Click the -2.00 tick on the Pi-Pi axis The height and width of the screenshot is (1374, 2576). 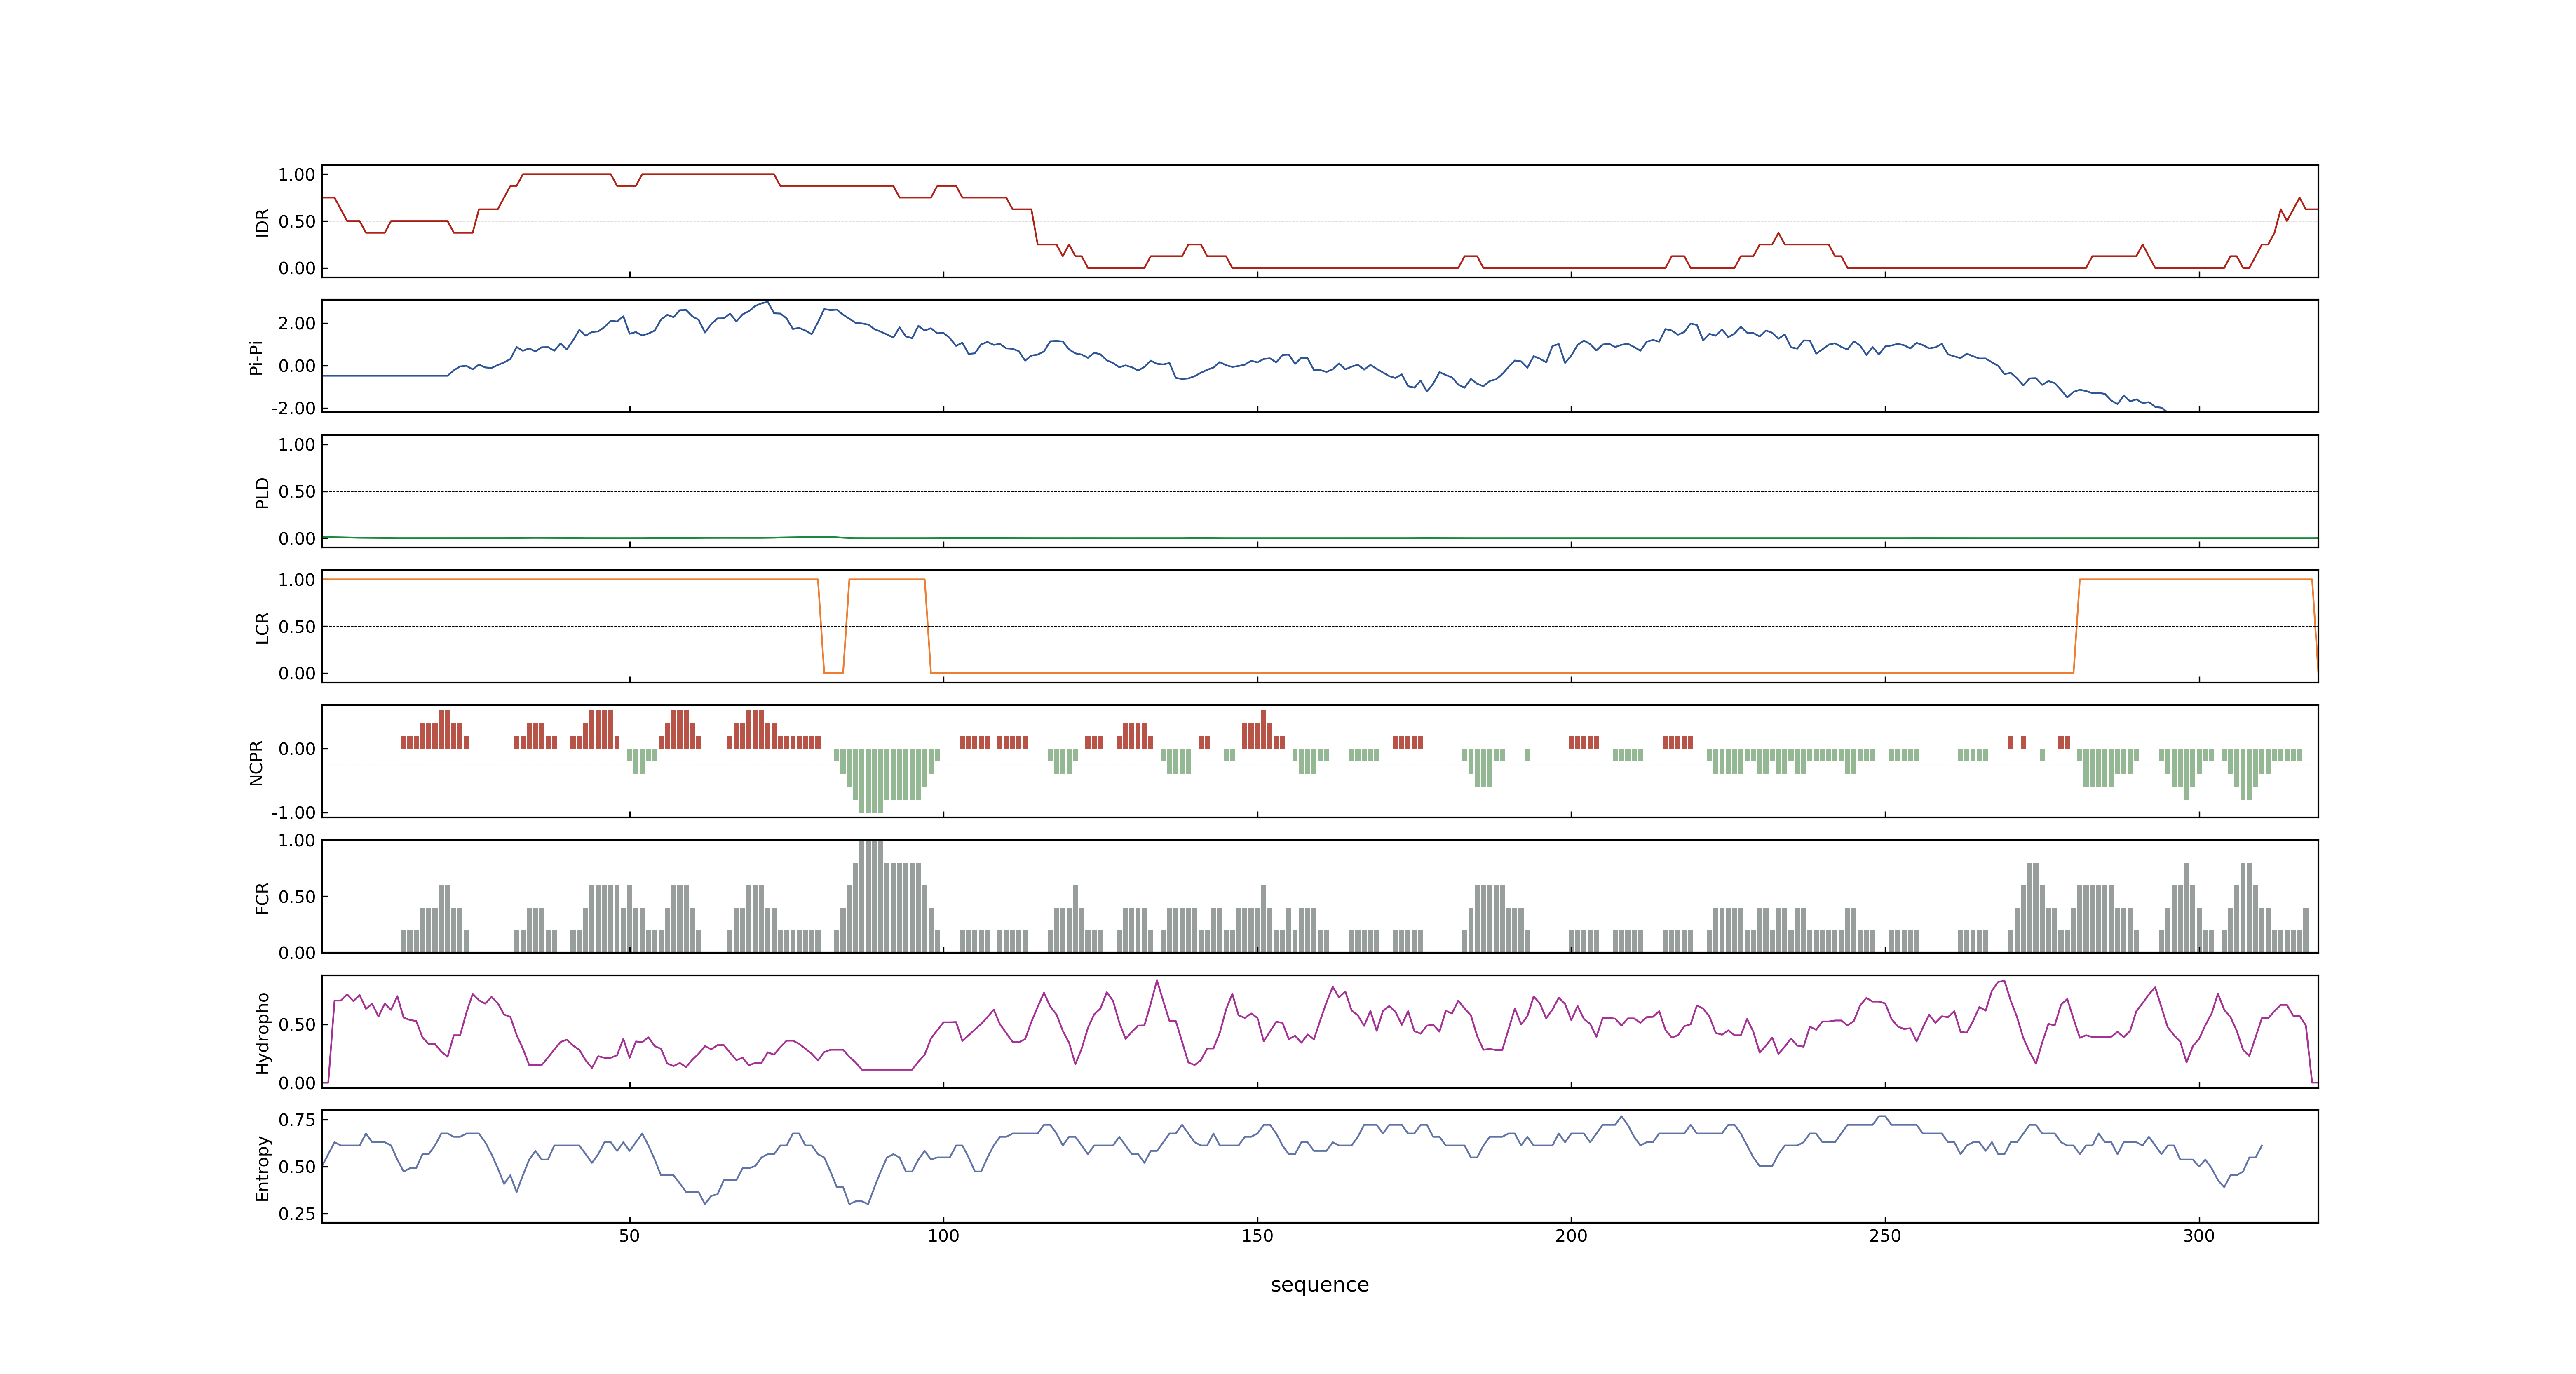293,408
